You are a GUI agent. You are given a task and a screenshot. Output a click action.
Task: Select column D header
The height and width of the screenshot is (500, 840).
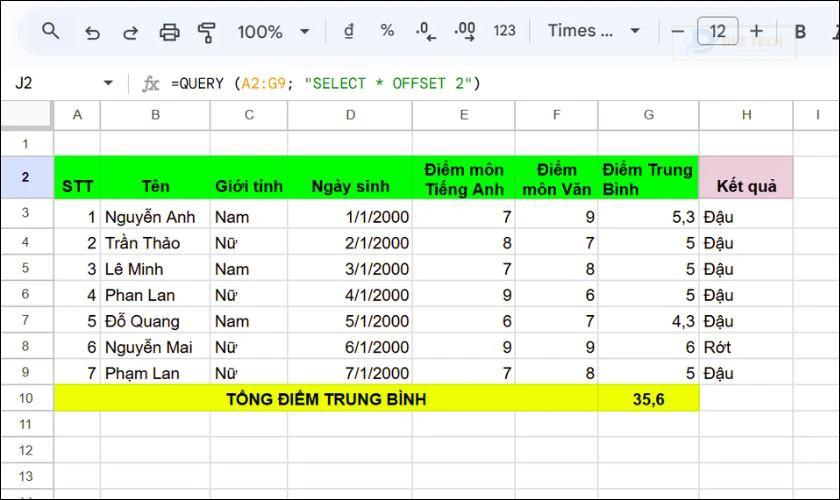pyautogui.click(x=350, y=115)
